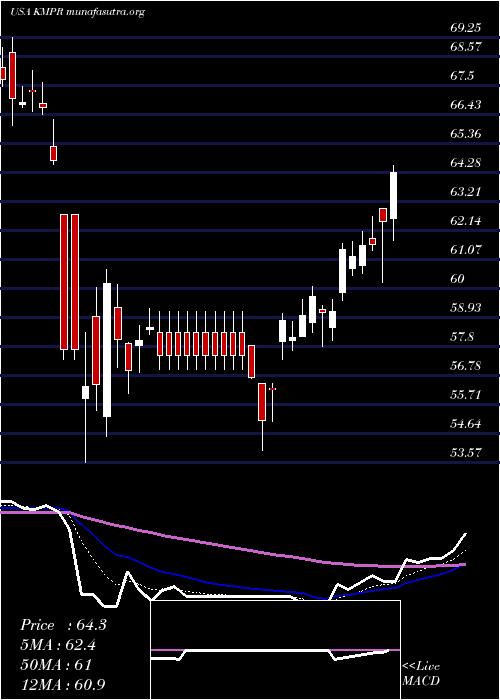The height and width of the screenshot is (700, 500).
Task: Click the 65.36 price axis label
Action: (465, 133)
